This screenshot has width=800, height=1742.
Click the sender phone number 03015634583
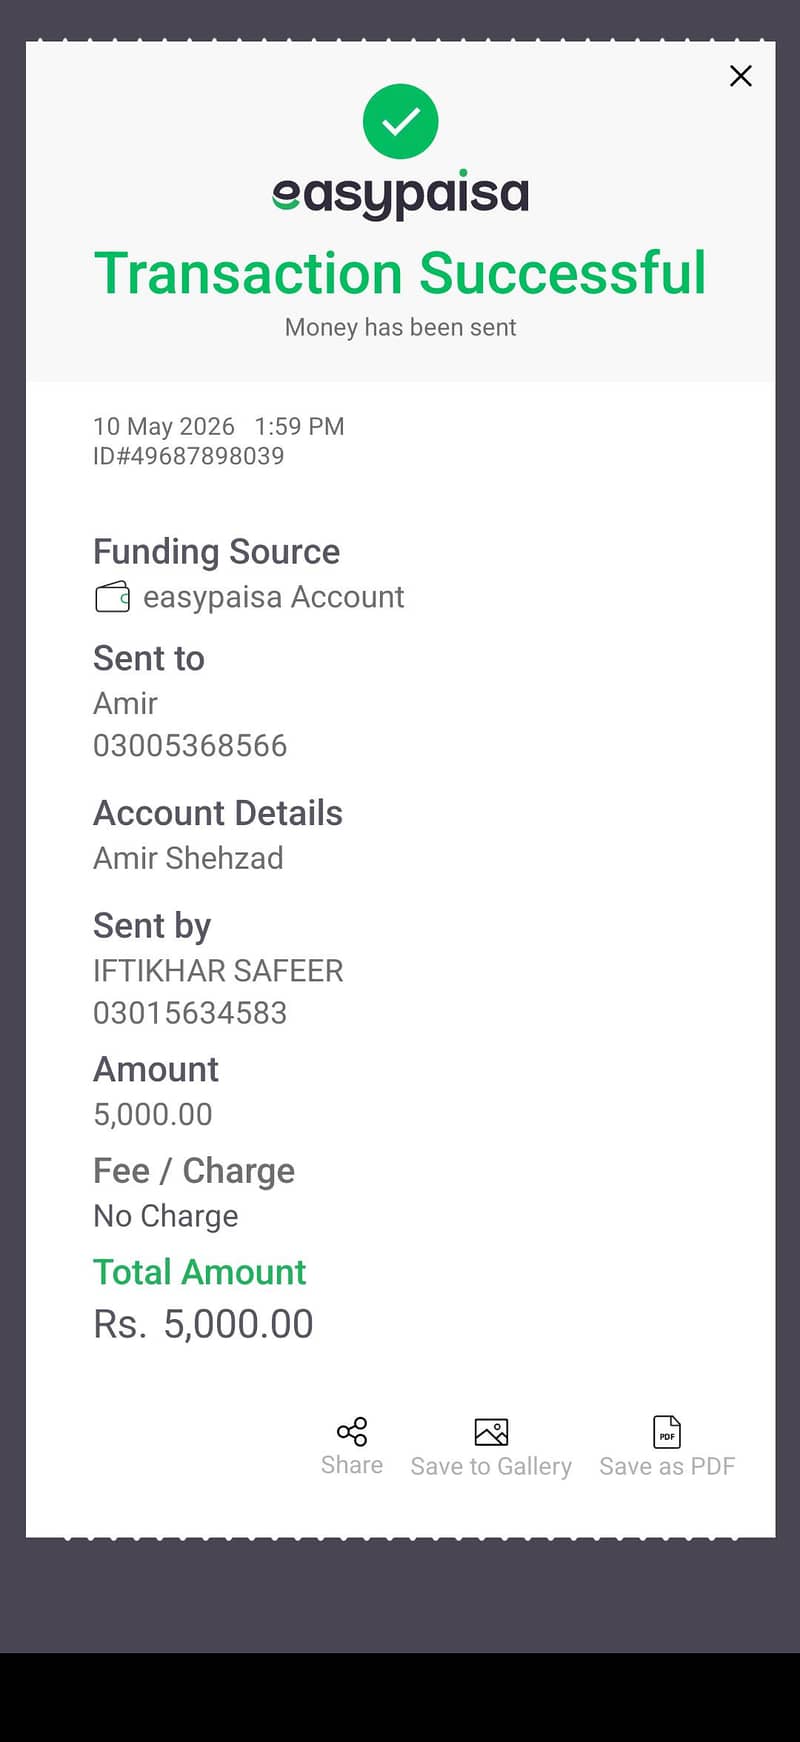(x=190, y=1012)
